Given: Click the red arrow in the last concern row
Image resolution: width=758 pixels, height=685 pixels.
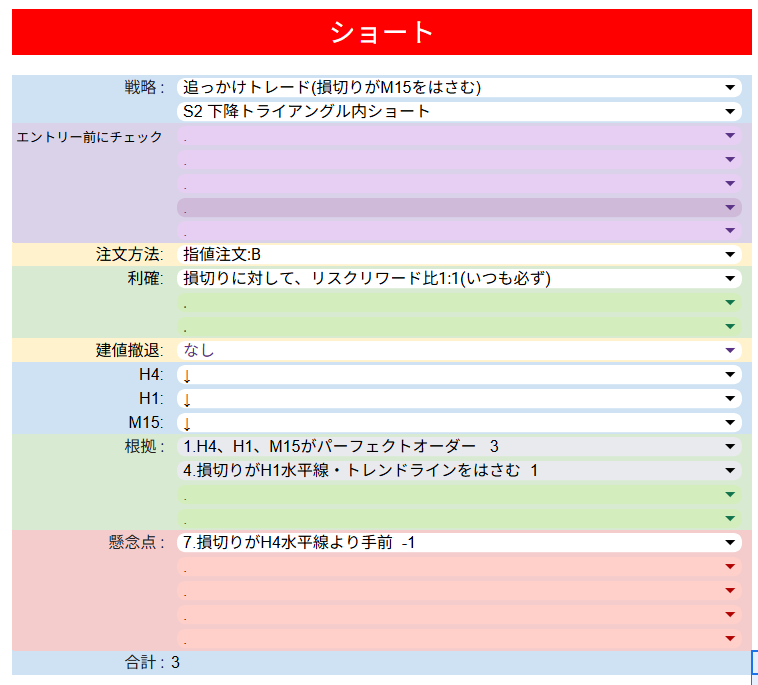Looking at the screenshot, I should point(729,638).
